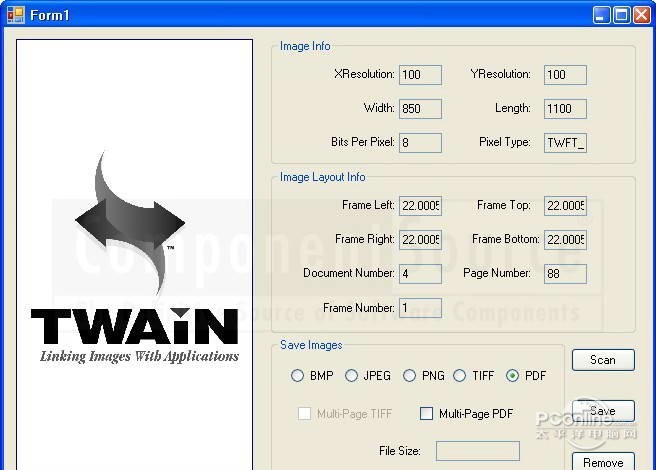656x470 pixels.
Task: Select the JPEG radio button
Action: [351, 375]
